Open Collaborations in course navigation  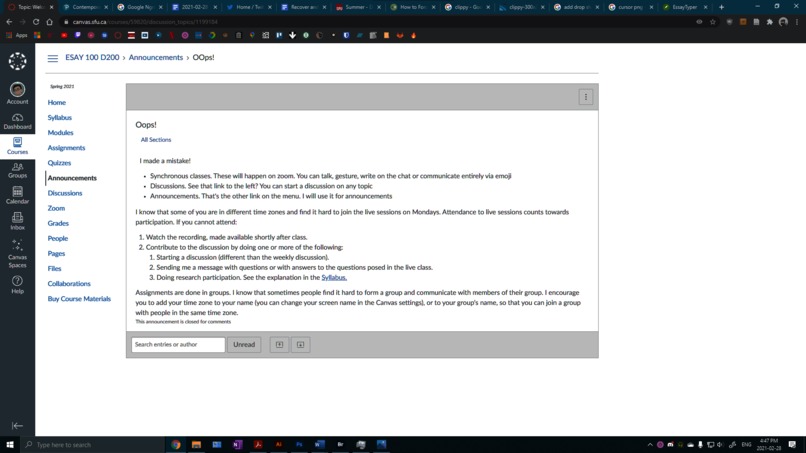(x=69, y=284)
